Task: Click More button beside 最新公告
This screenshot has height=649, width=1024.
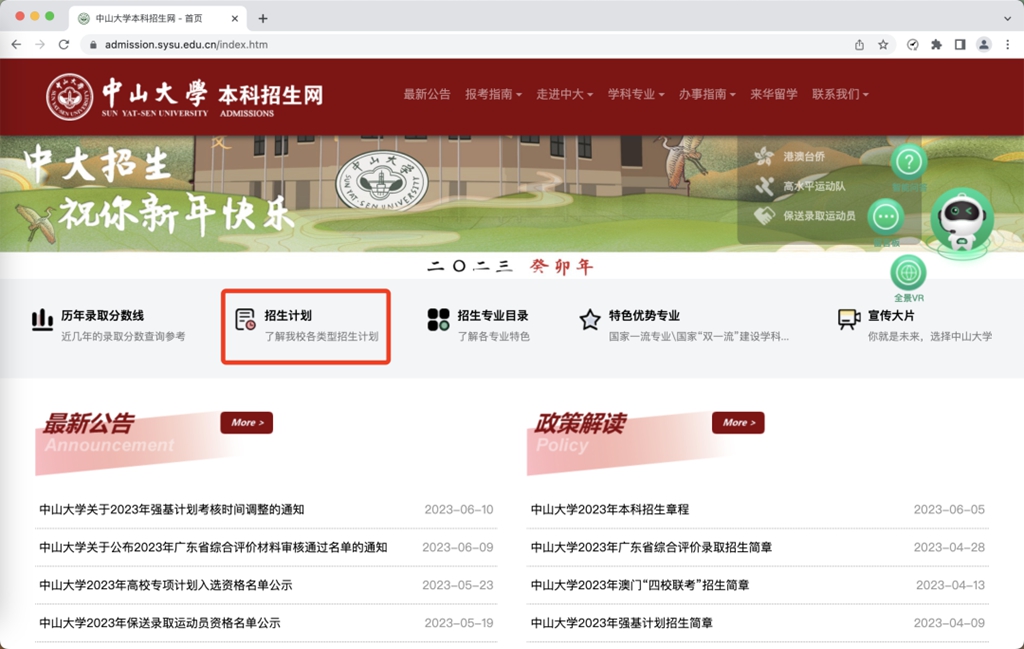Action: tap(247, 422)
